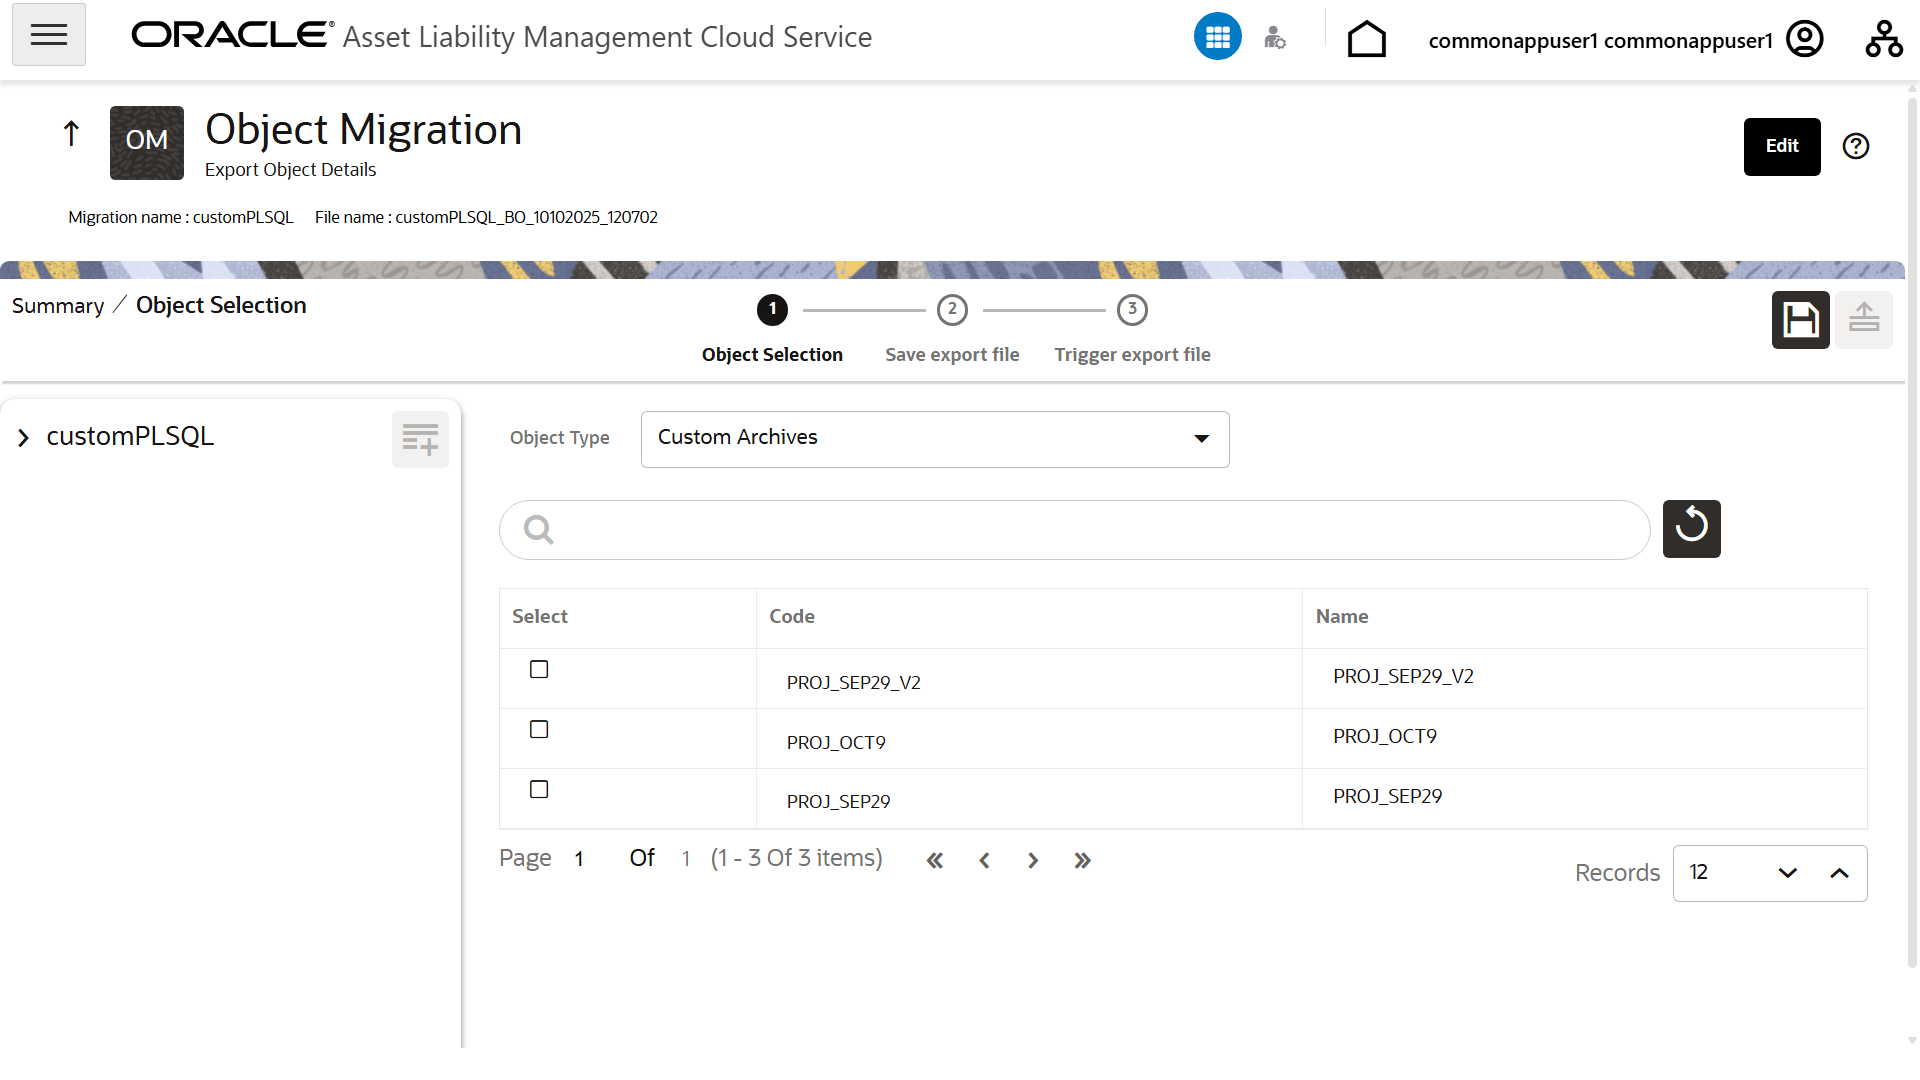
Task: Click the up arrow back icon
Action: [x=71, y=134]
